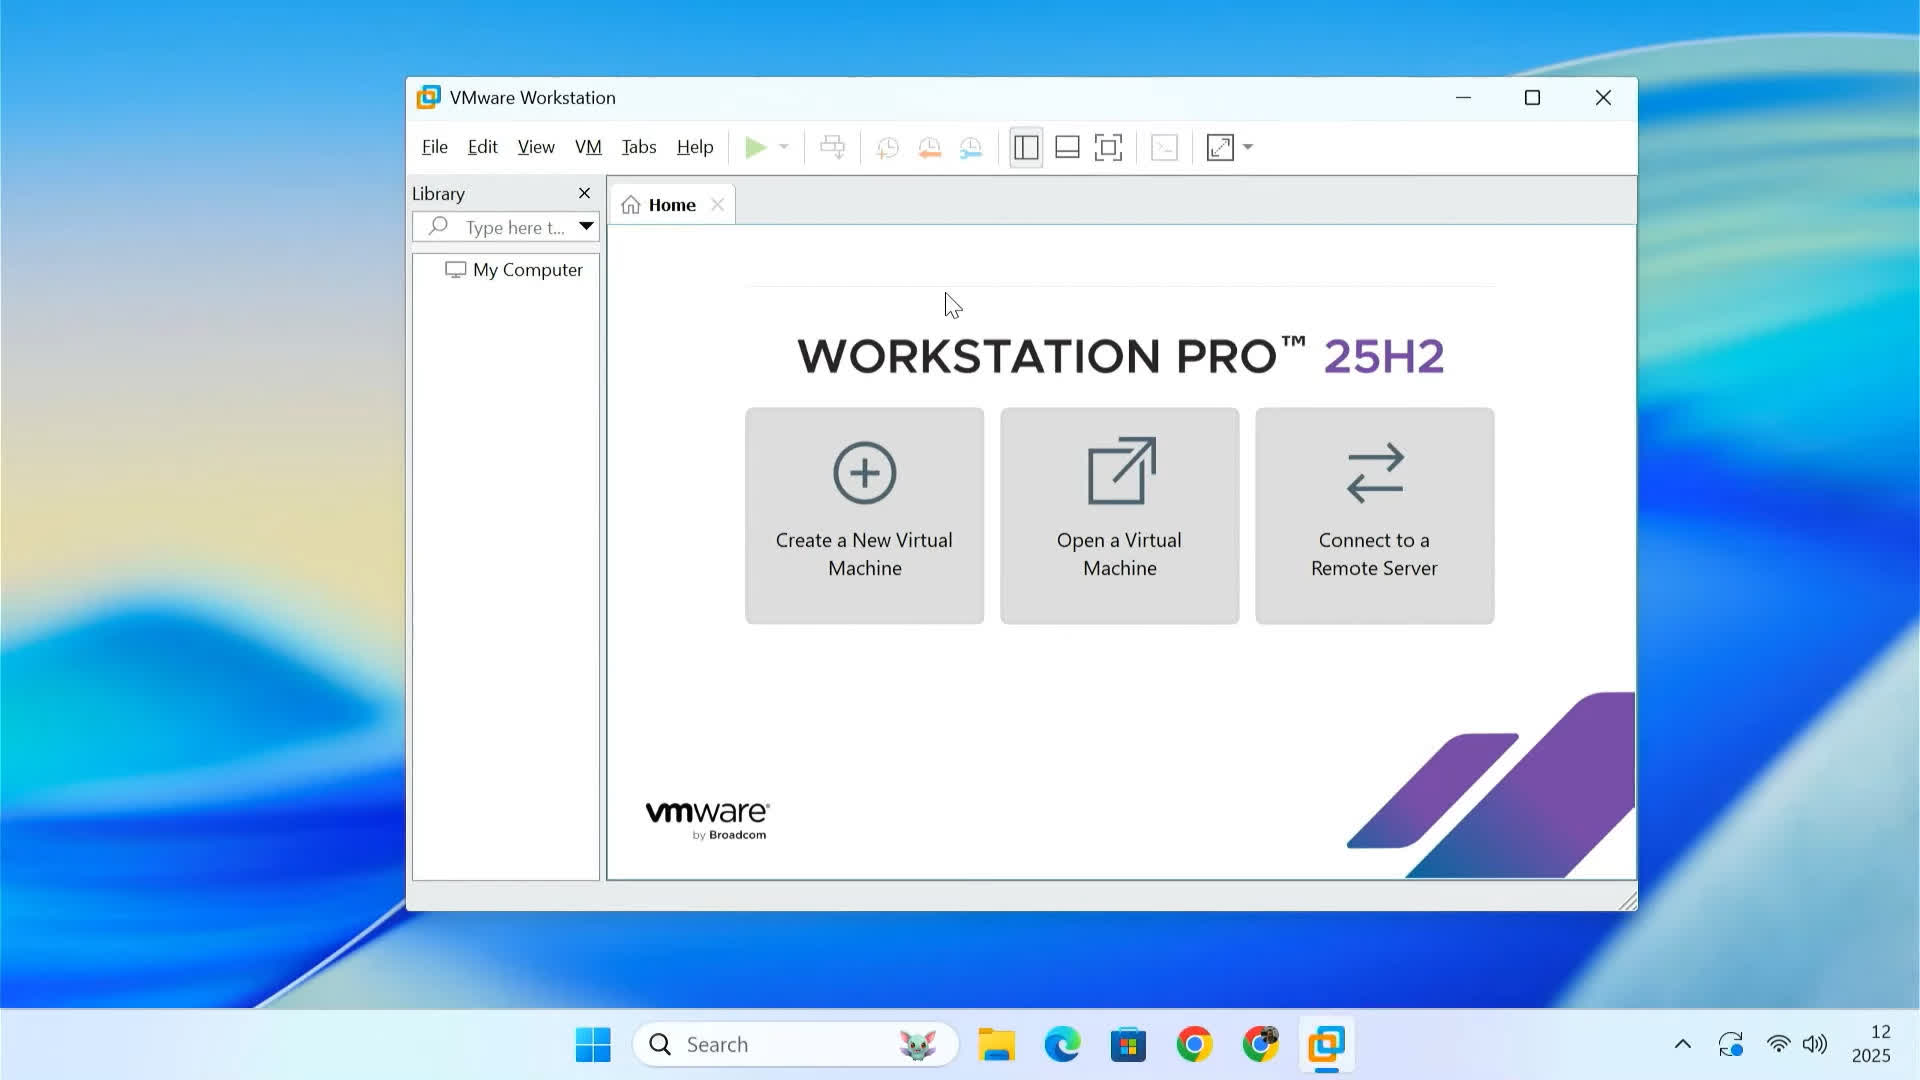Screen dimensions: 1920x1080
Task: Open the Tabs menu
Action: 638,147
